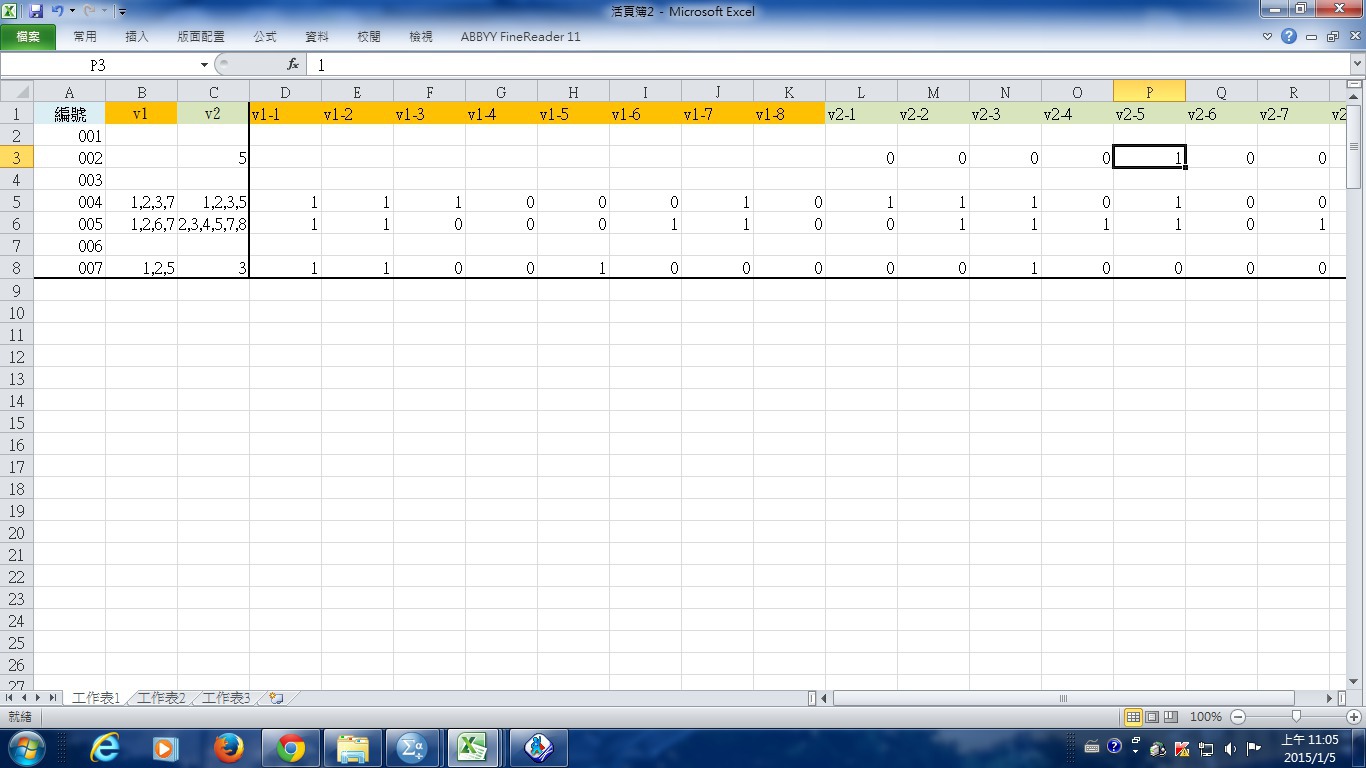Open the 公式 ribbon tab

coord(265,37)
